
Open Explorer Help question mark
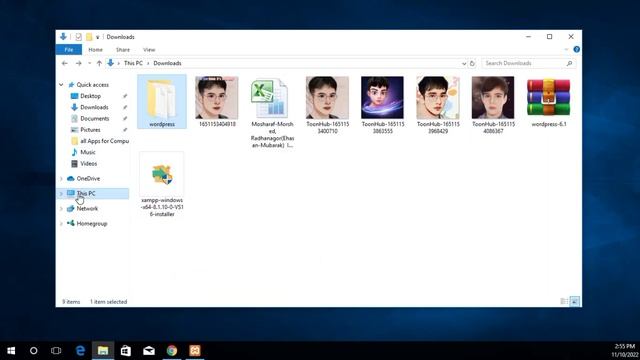pos(576,49)
